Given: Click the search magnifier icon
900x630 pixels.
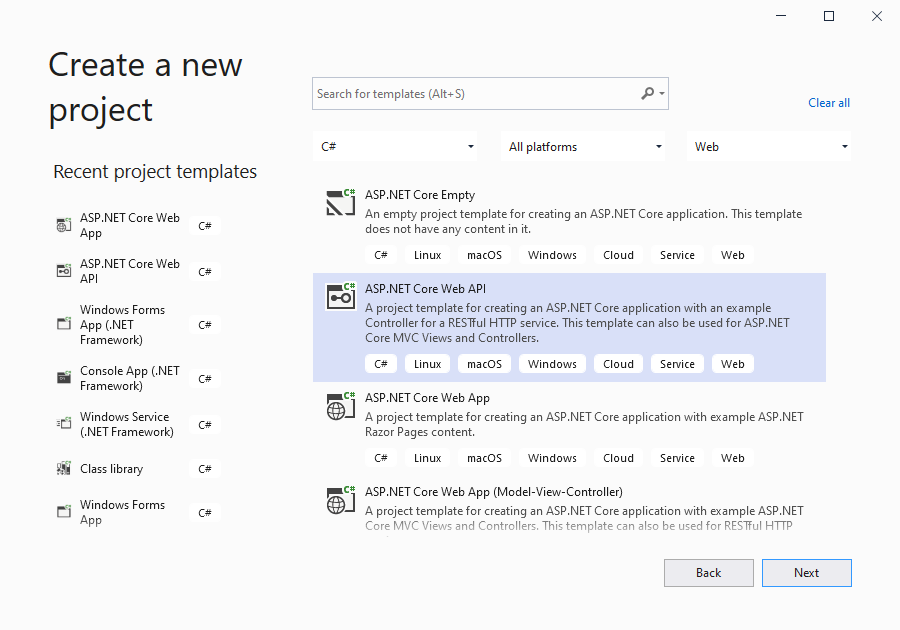Looking at the screenshot, I should (x=647, y=93).
